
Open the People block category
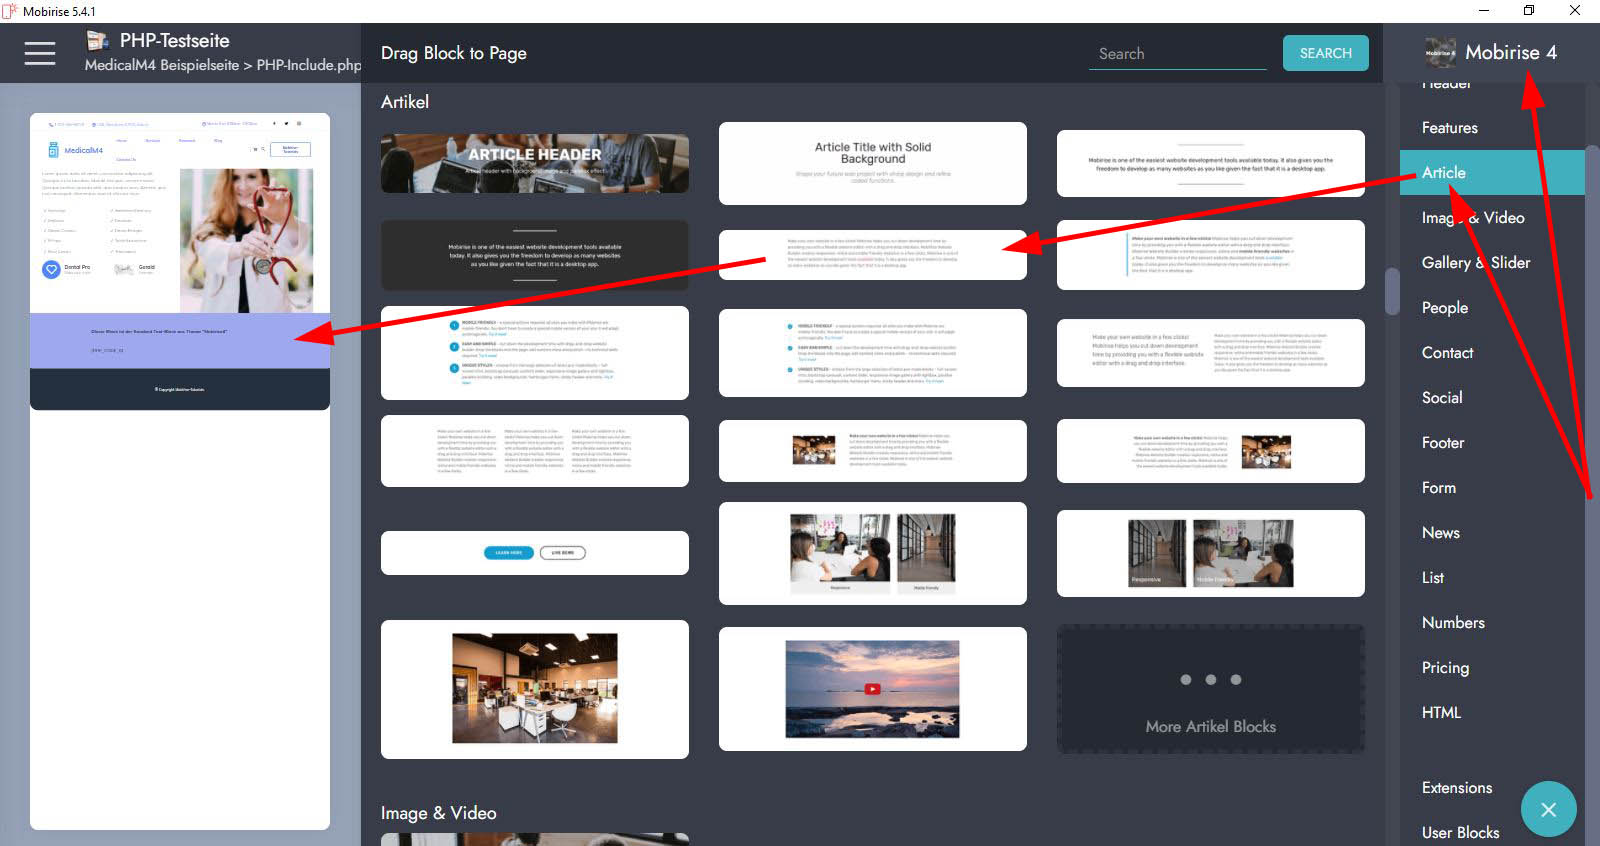[x=1444, y=308]
